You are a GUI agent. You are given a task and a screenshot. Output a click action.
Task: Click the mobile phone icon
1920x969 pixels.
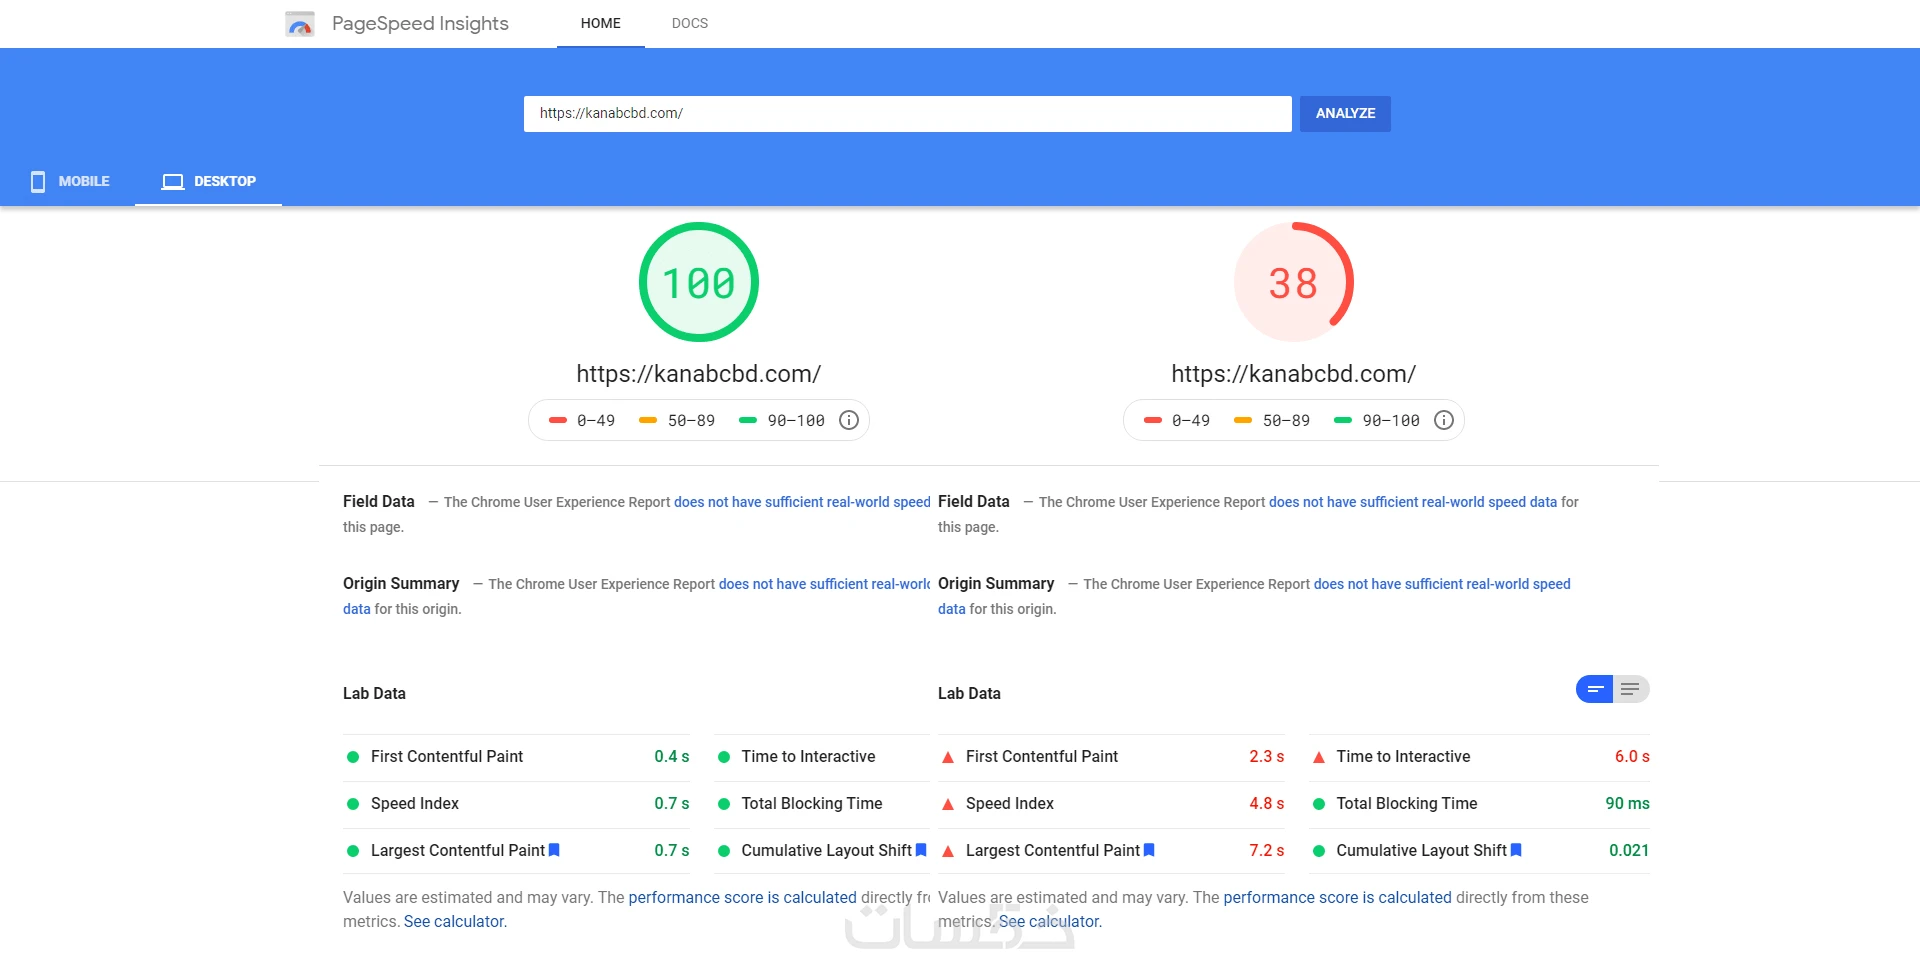38,181
